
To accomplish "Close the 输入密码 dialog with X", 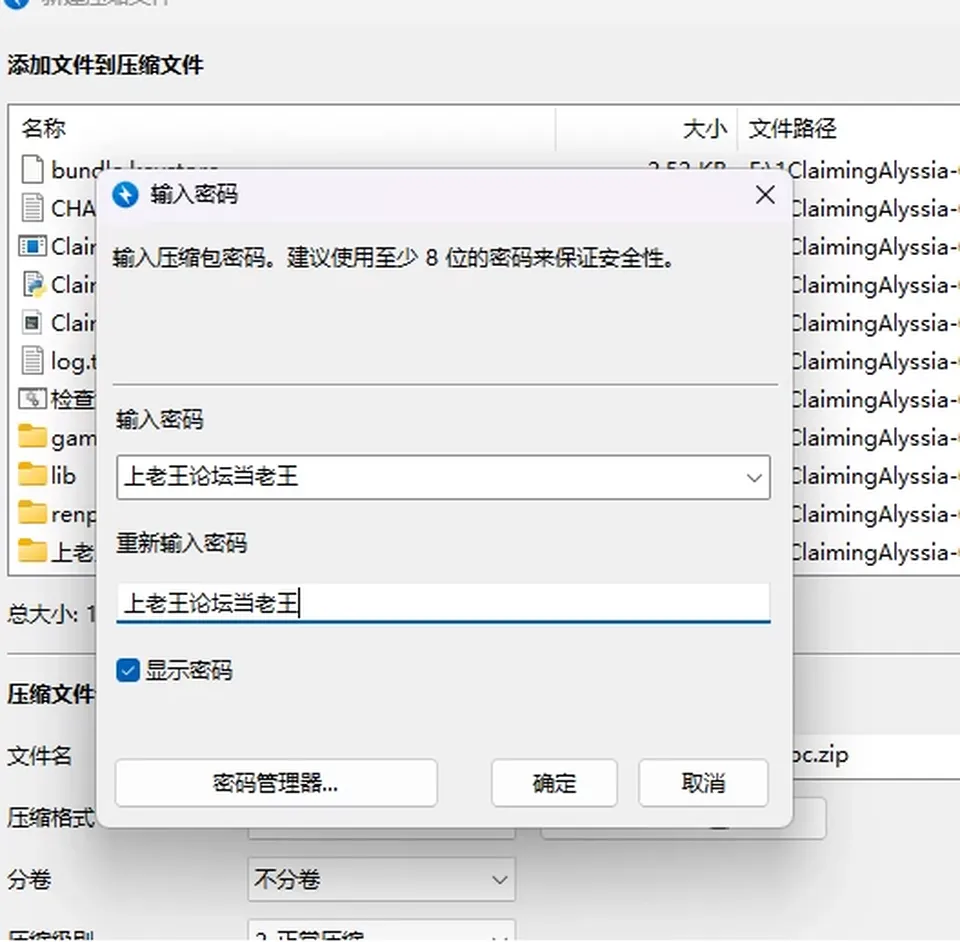I will point(765,195).
